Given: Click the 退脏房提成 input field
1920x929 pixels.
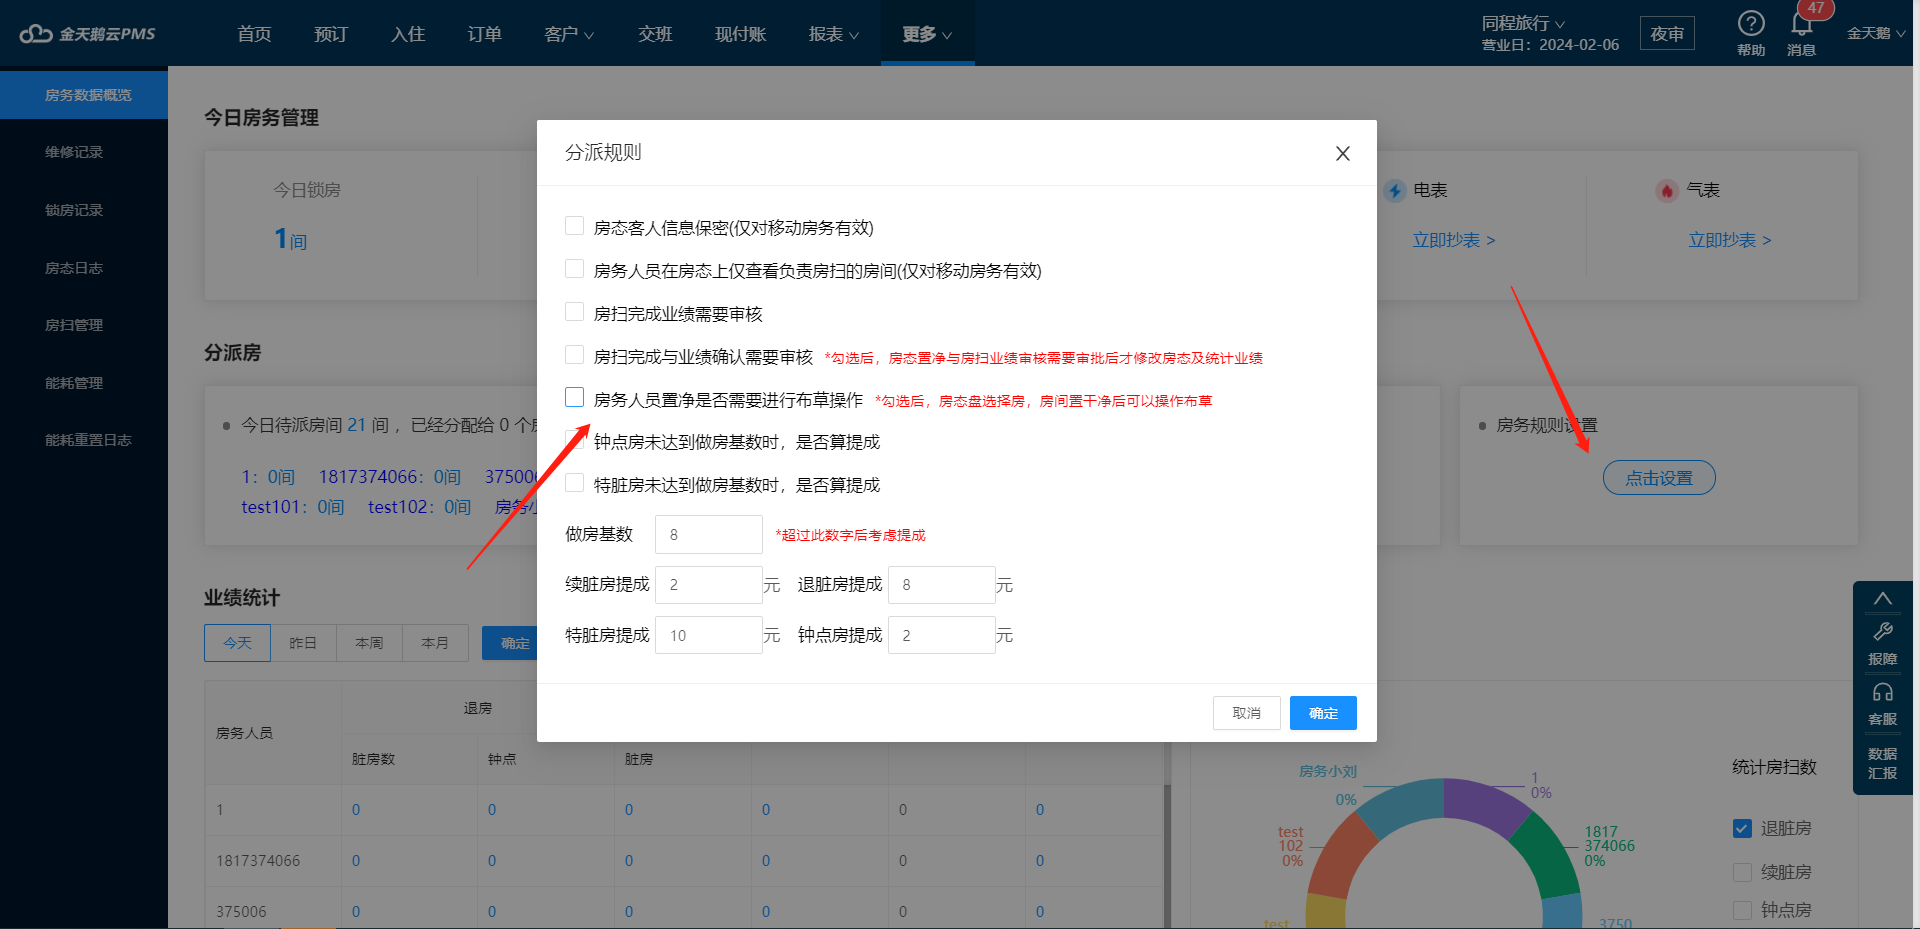Looking at the screenshot, I should coord(942,585).
